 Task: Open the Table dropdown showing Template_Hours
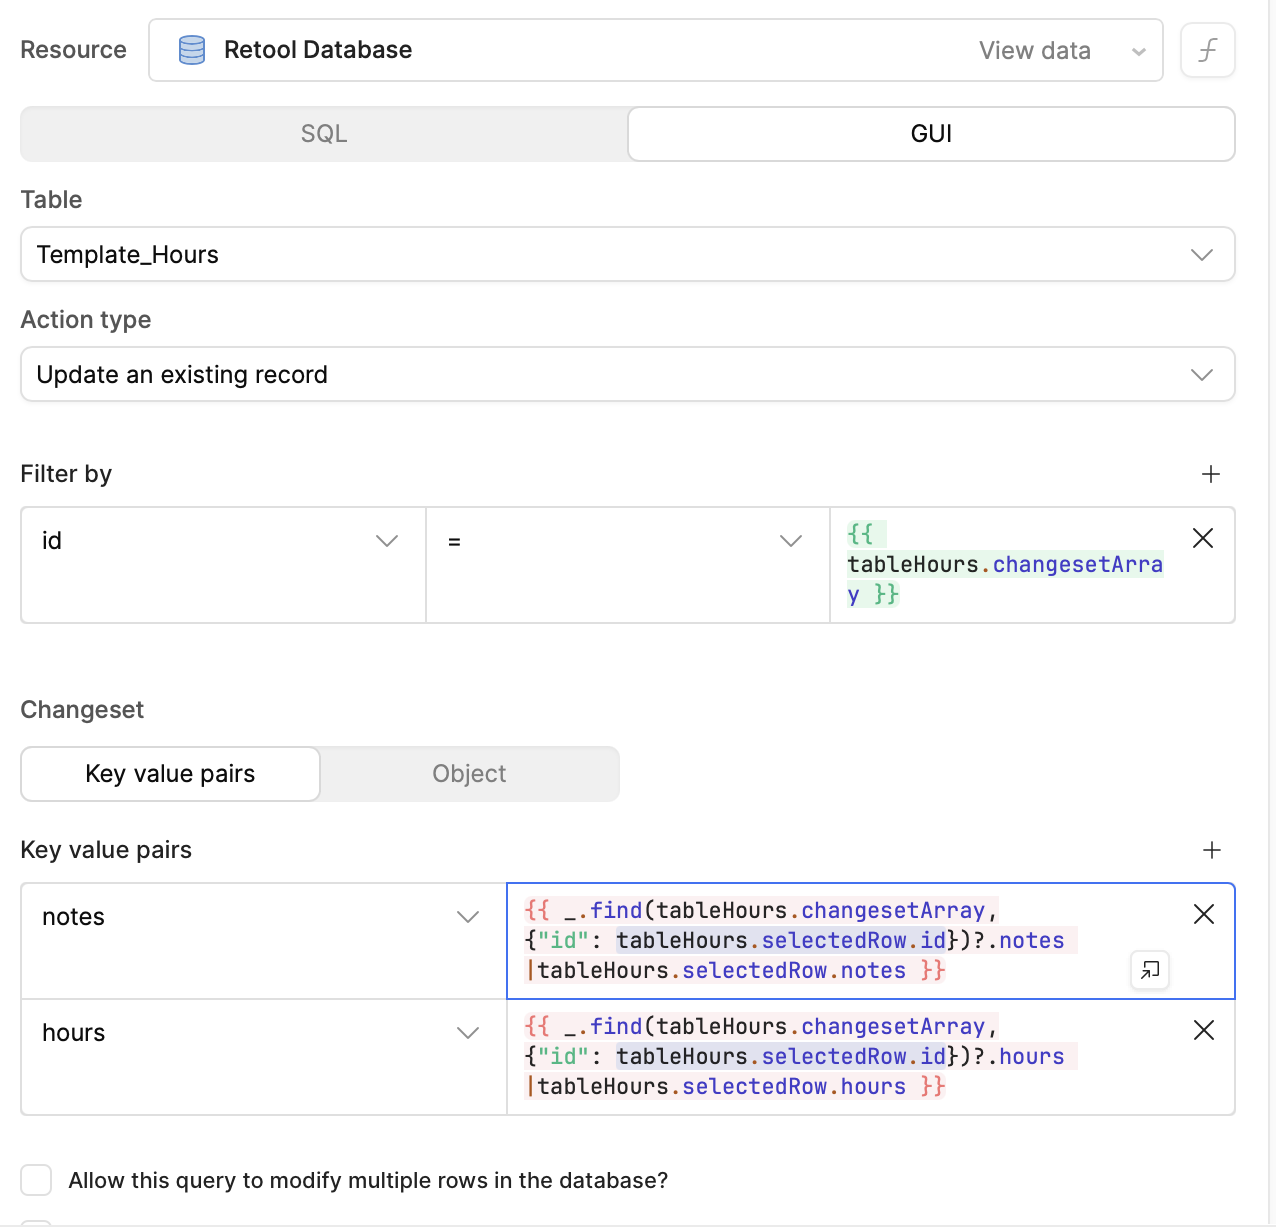[627, 255]
